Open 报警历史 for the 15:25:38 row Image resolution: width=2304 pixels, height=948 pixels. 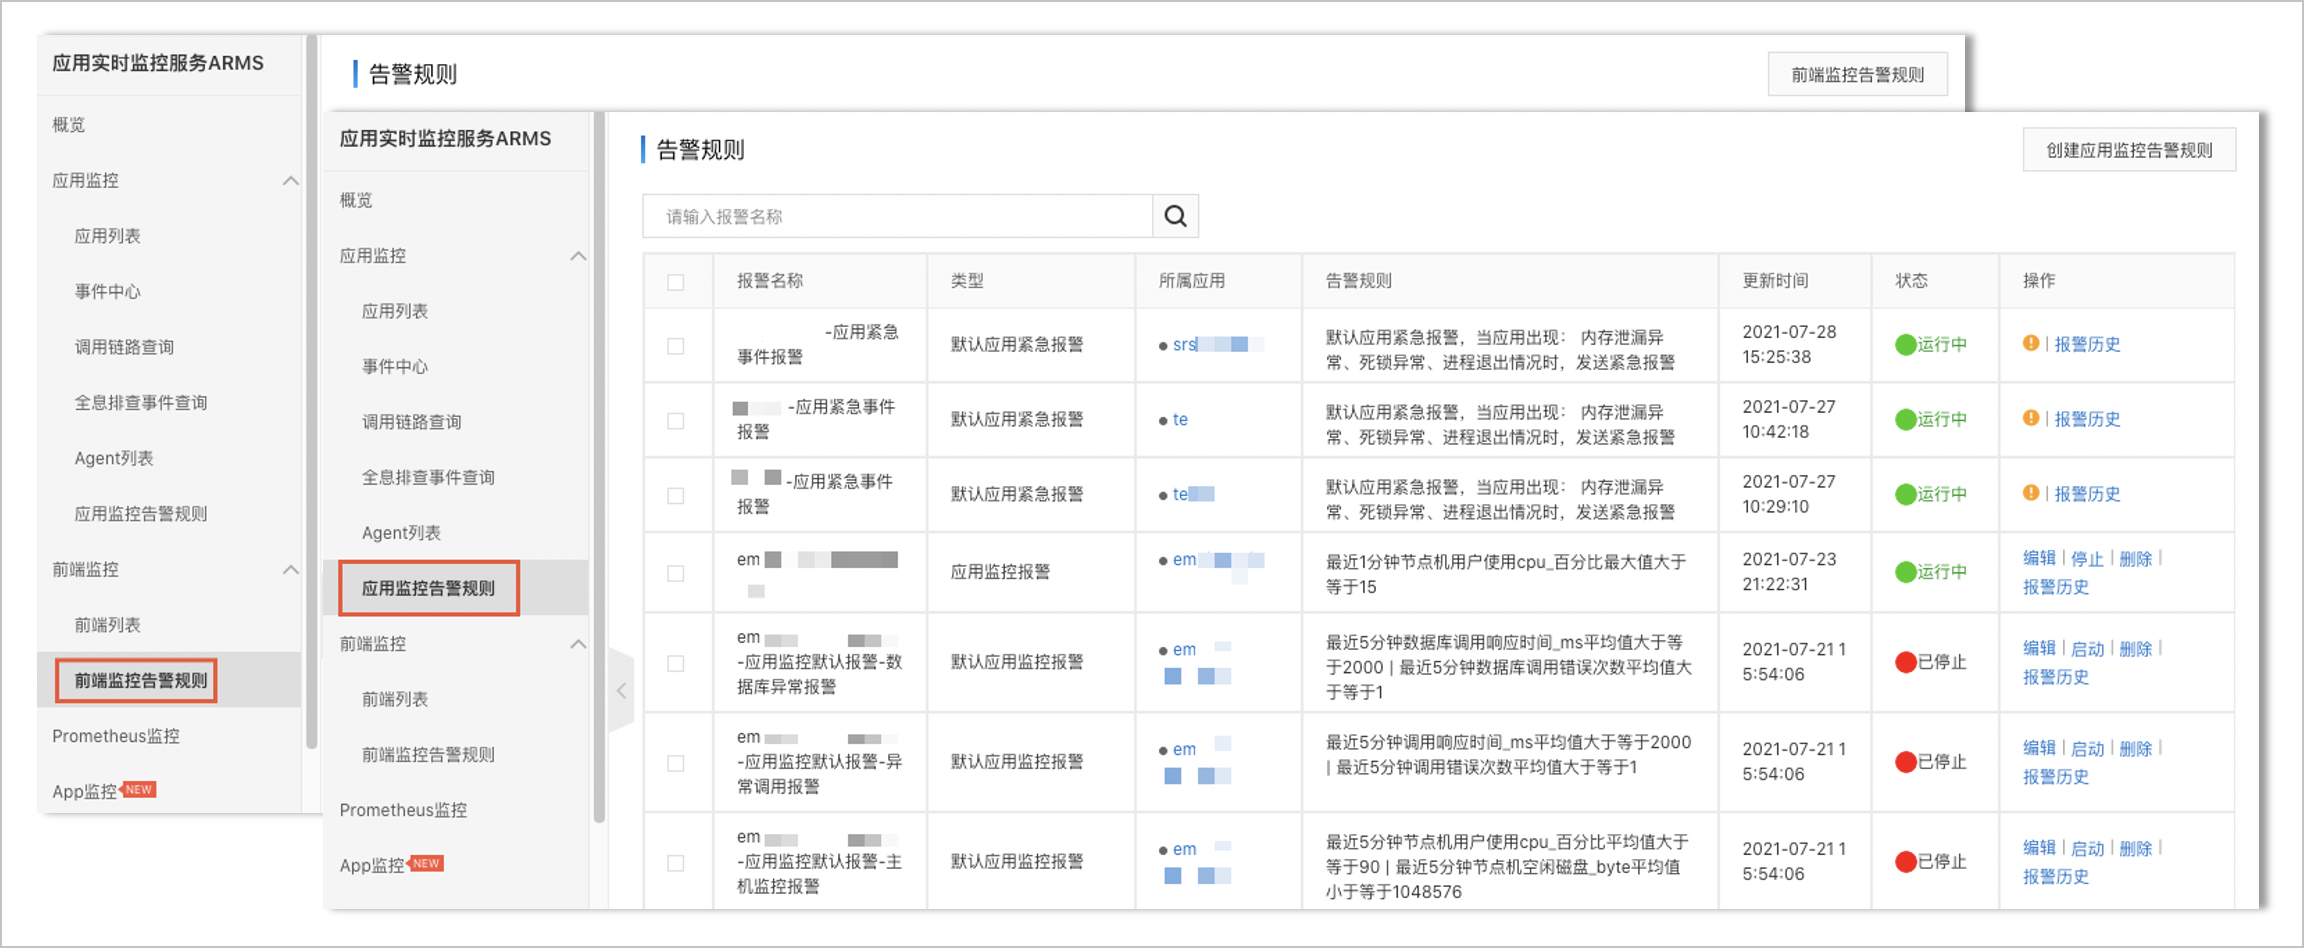pos(2087,344)
